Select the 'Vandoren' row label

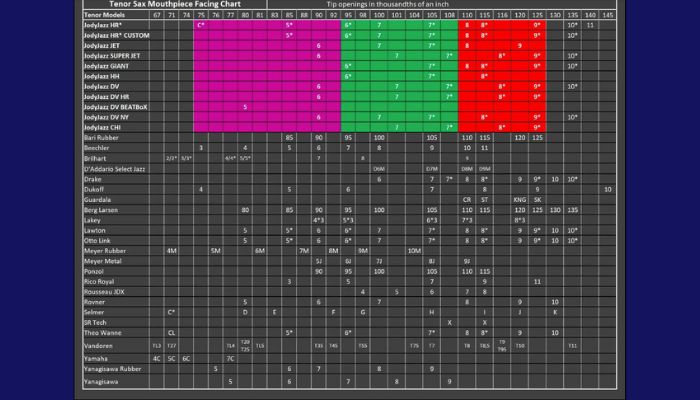pyautogui.click(x=98, y=346)
